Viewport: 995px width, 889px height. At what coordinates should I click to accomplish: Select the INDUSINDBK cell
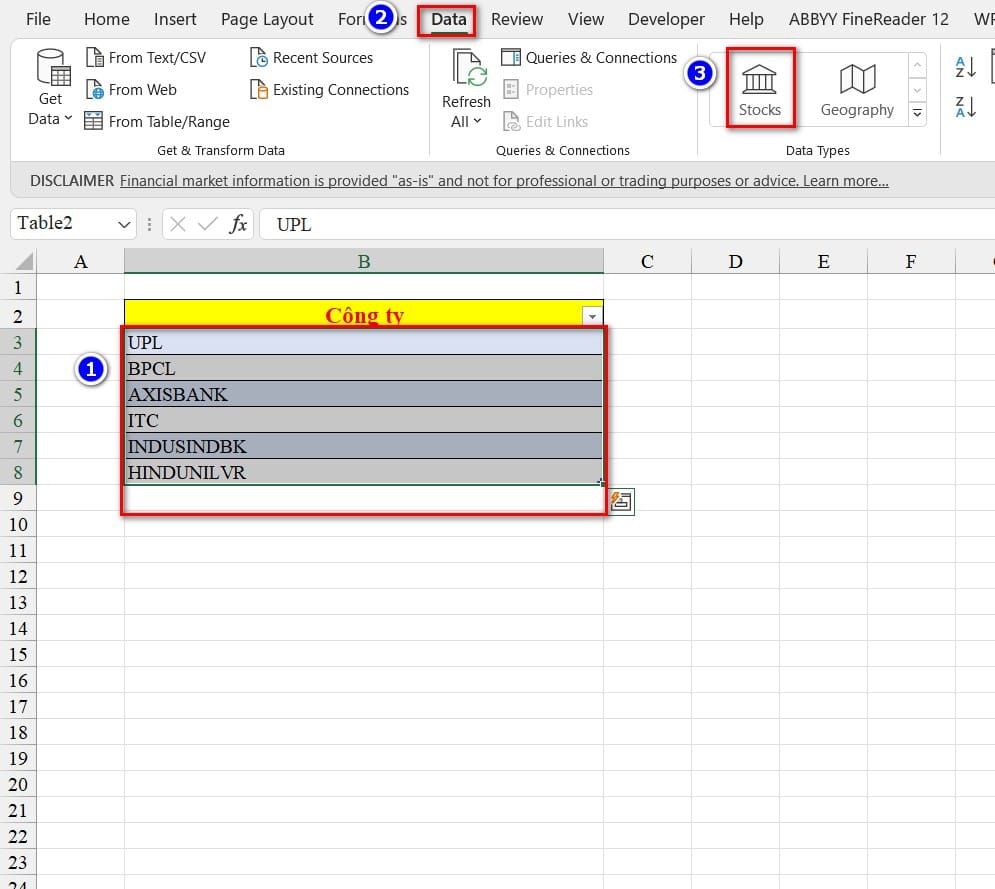364,446
